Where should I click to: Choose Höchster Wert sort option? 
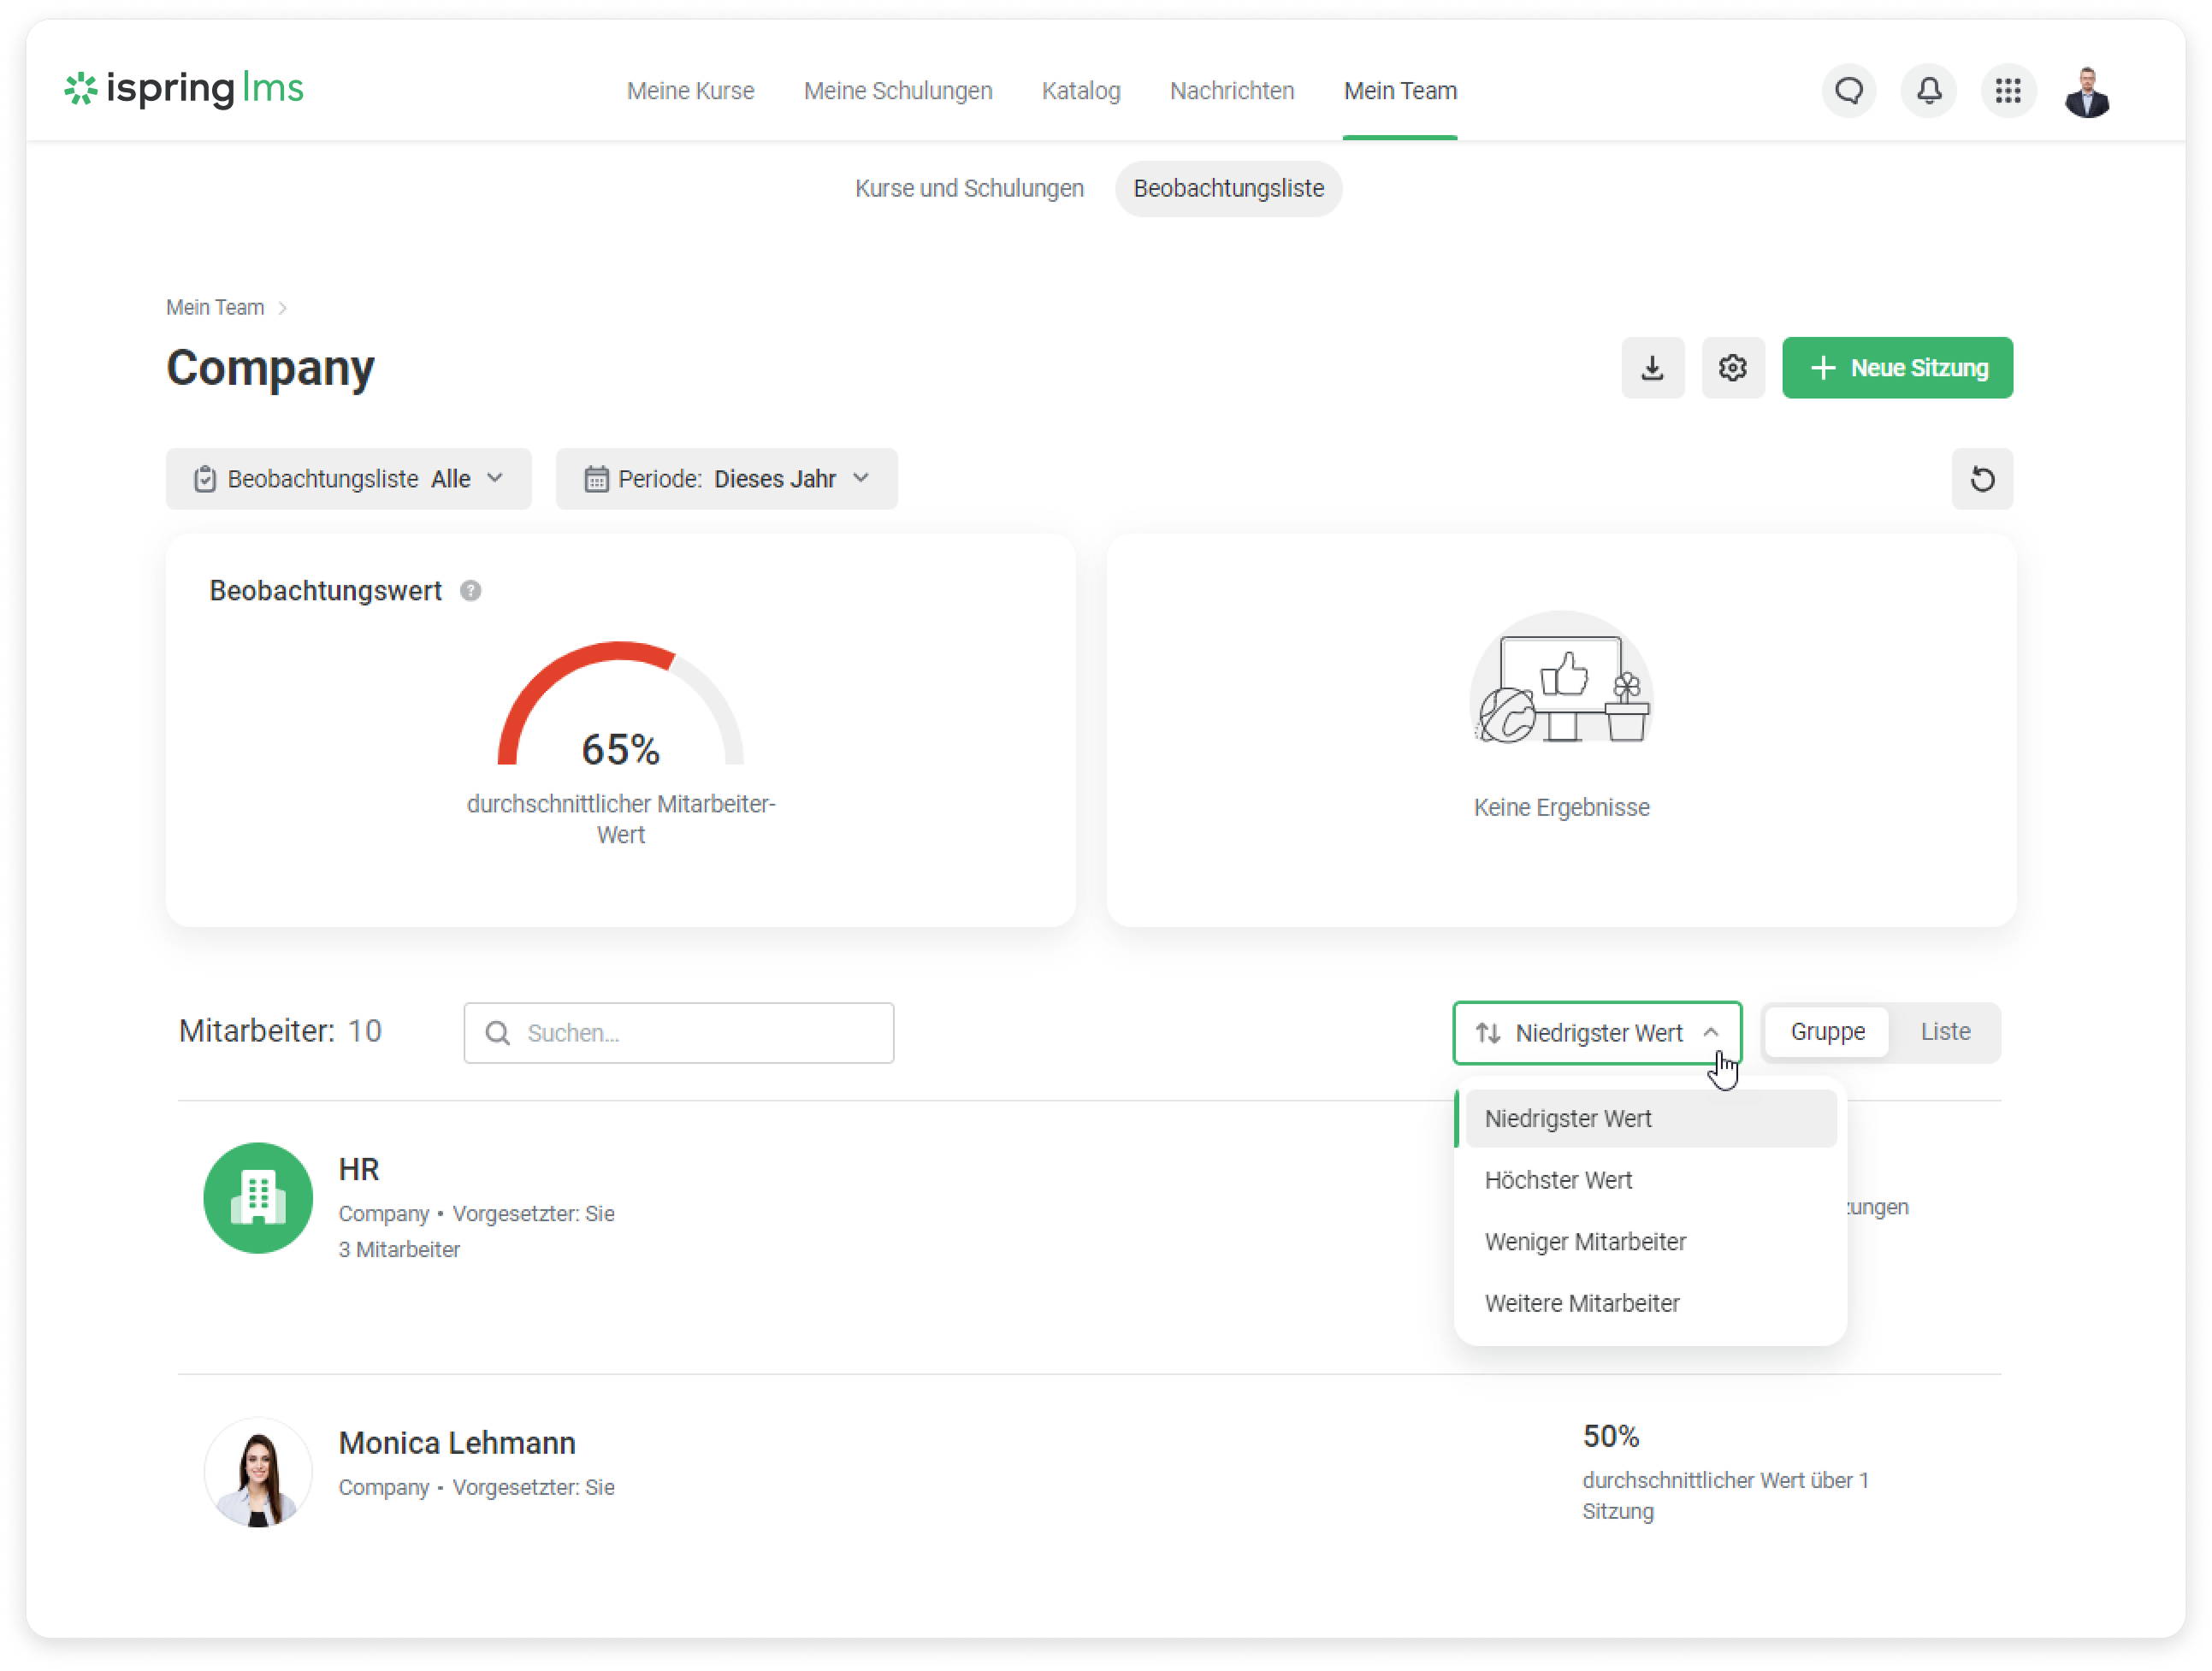[1557, 1180]
